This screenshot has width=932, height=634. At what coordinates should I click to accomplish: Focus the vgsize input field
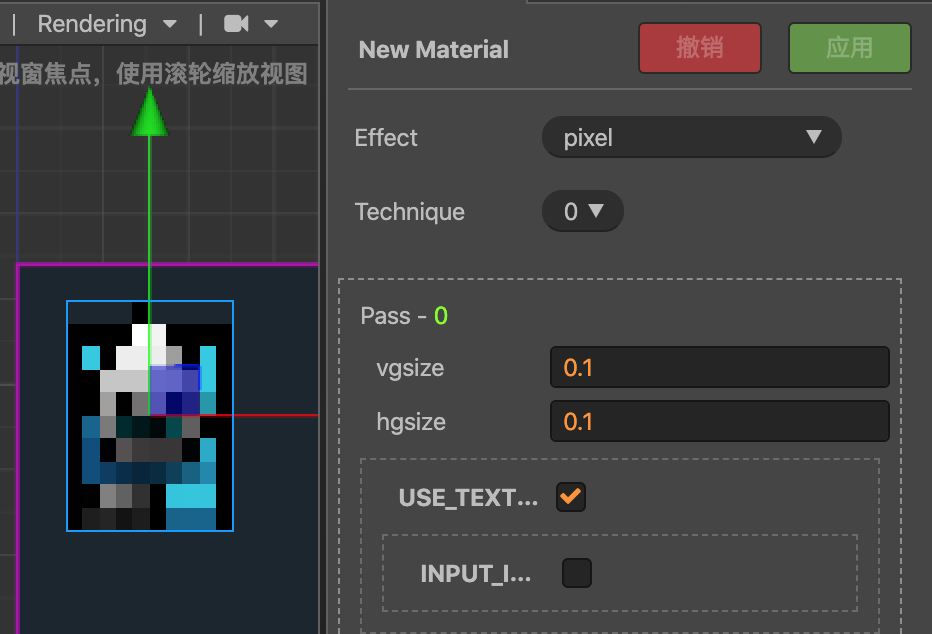coord(719,367)
